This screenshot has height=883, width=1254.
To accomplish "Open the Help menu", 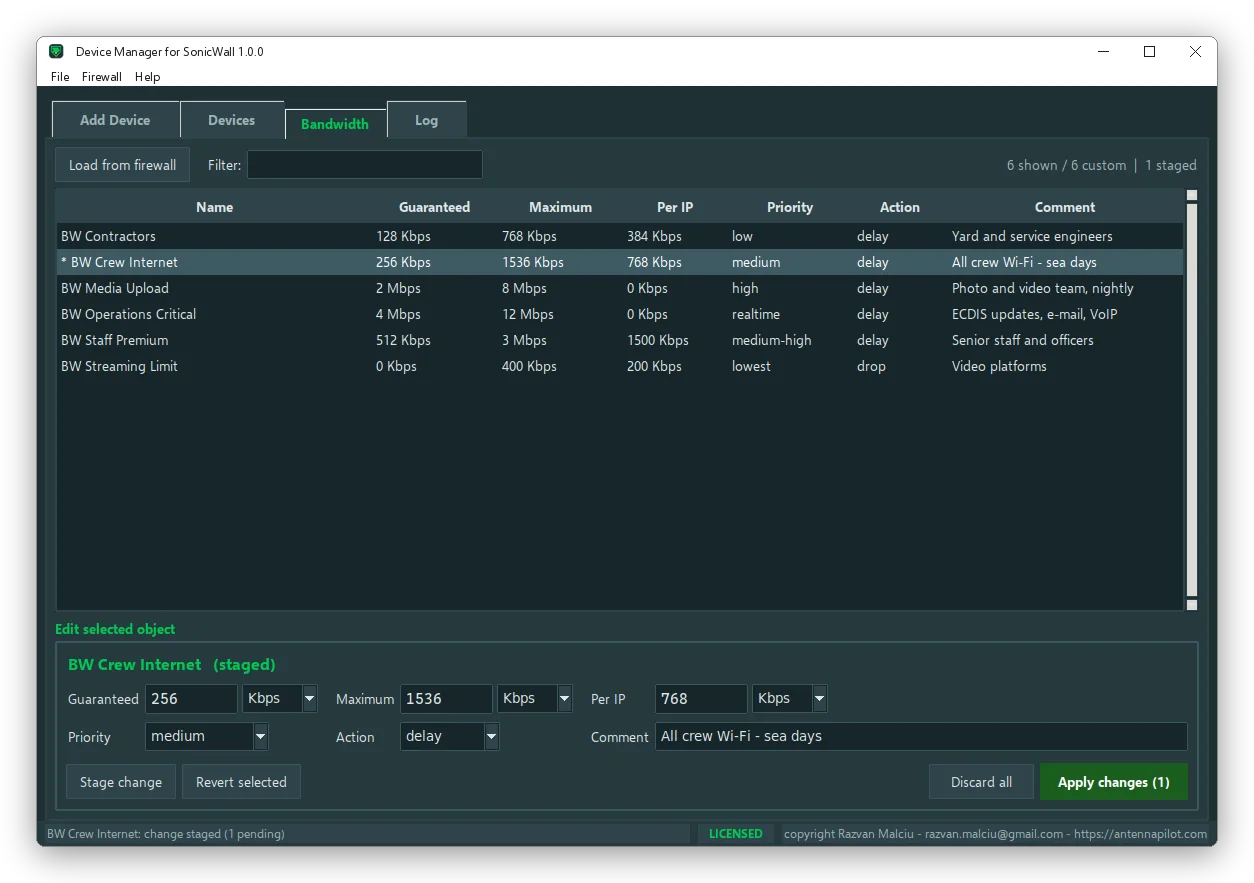I will 148,77.
